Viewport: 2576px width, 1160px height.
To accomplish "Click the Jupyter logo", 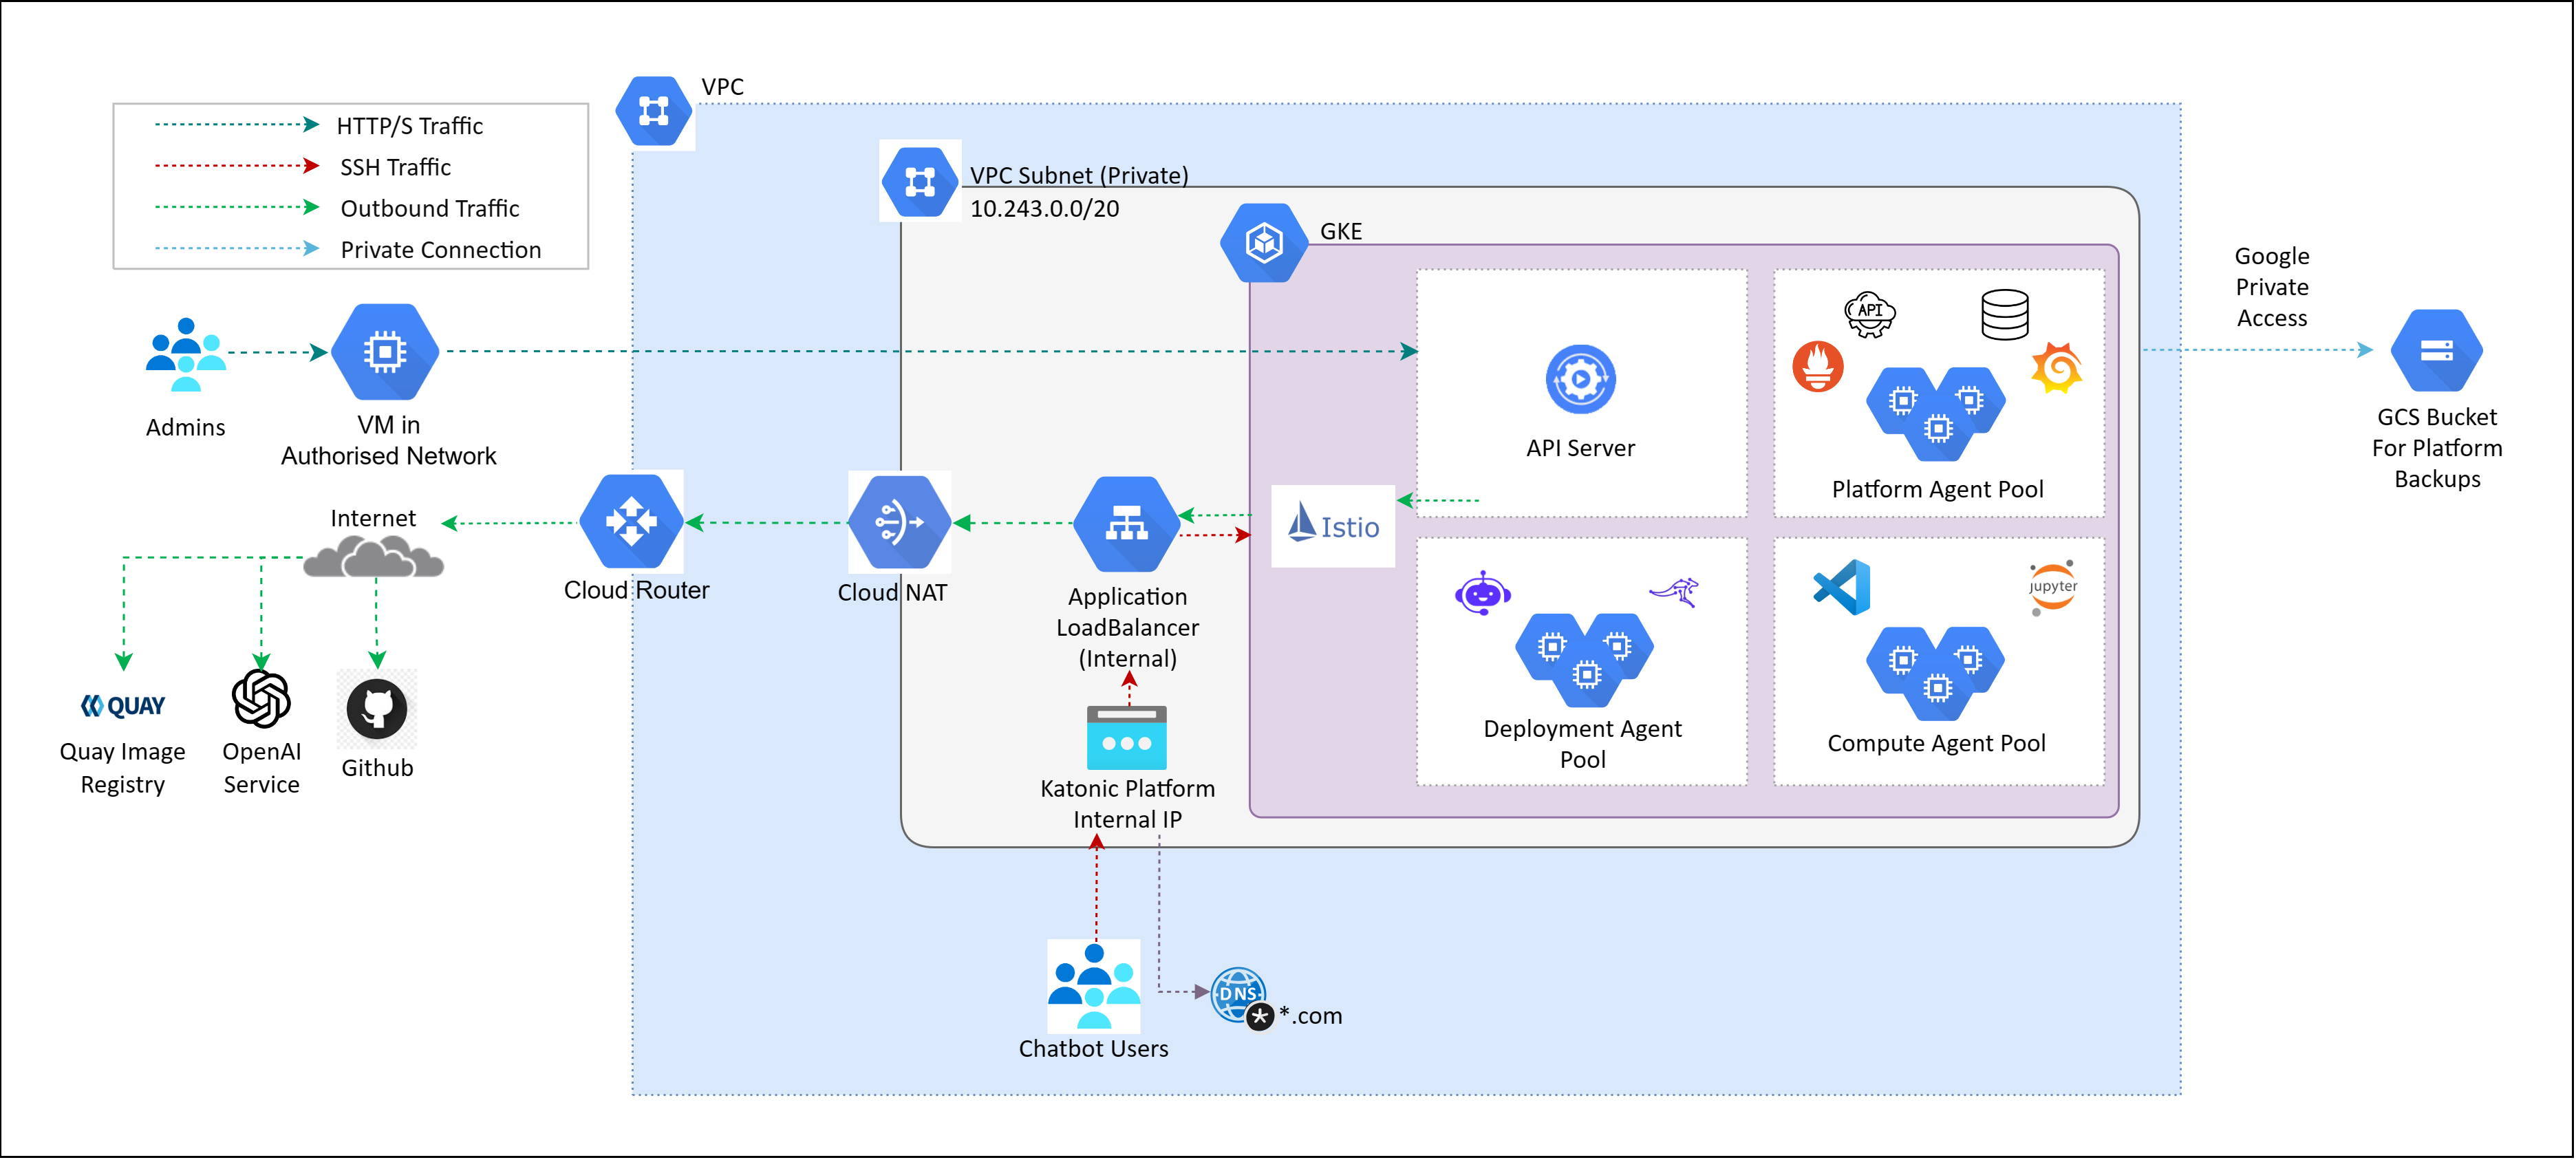I will tap(2053, 587).
